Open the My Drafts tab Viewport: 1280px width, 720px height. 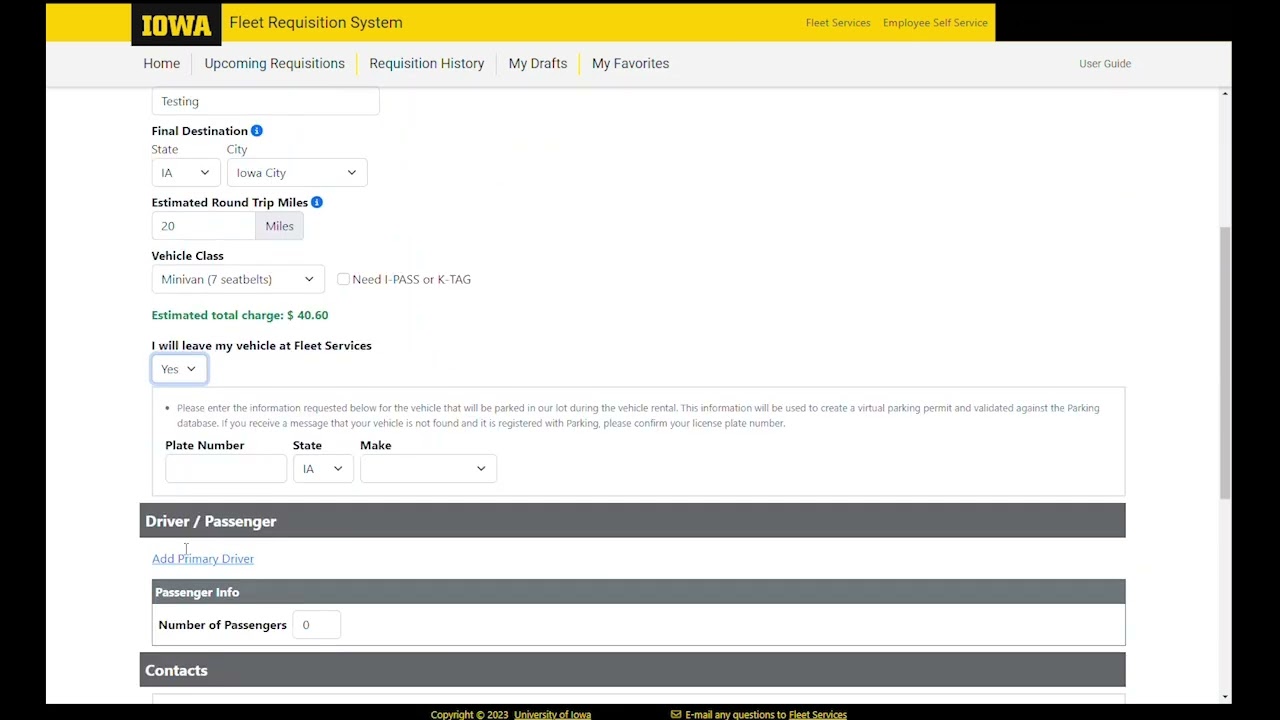click(x=538, y=63)
